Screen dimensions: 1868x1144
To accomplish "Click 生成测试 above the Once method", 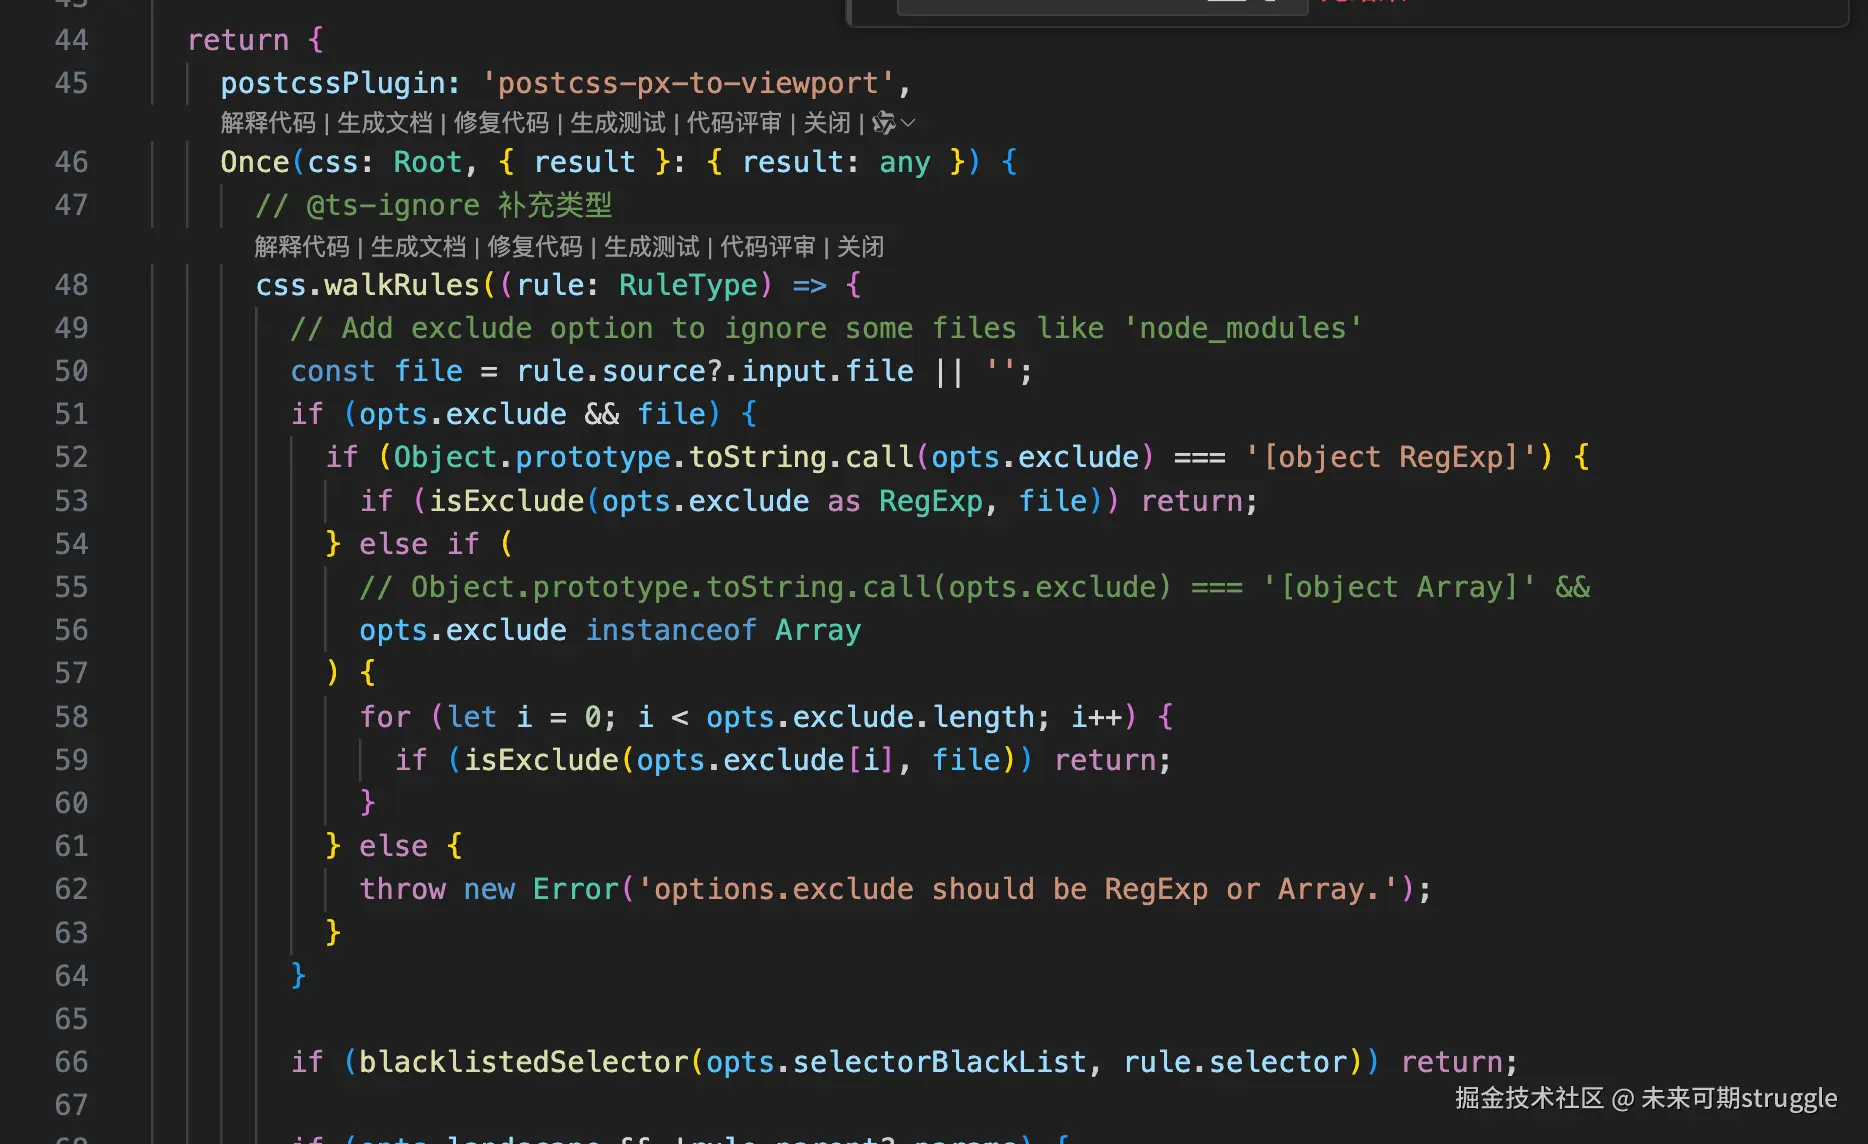I will point(618,123).
